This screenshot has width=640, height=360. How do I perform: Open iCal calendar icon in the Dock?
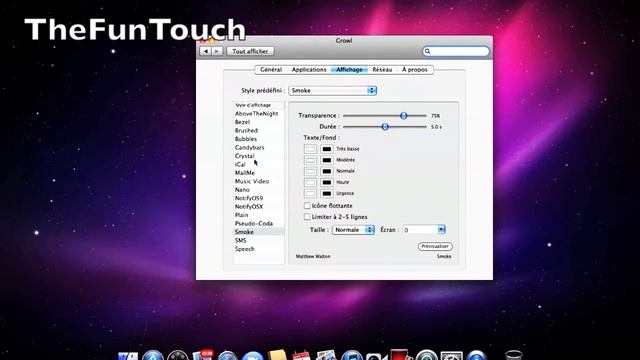tap(302, 356)
